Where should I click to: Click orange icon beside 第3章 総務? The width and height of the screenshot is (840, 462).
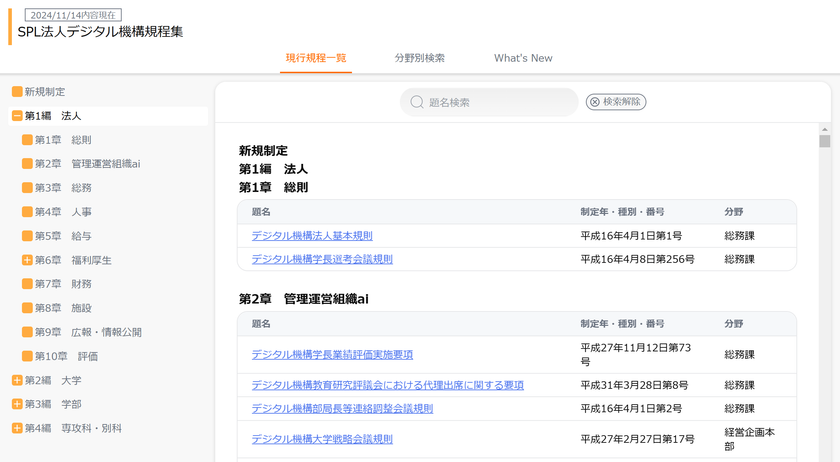(27, 188)
